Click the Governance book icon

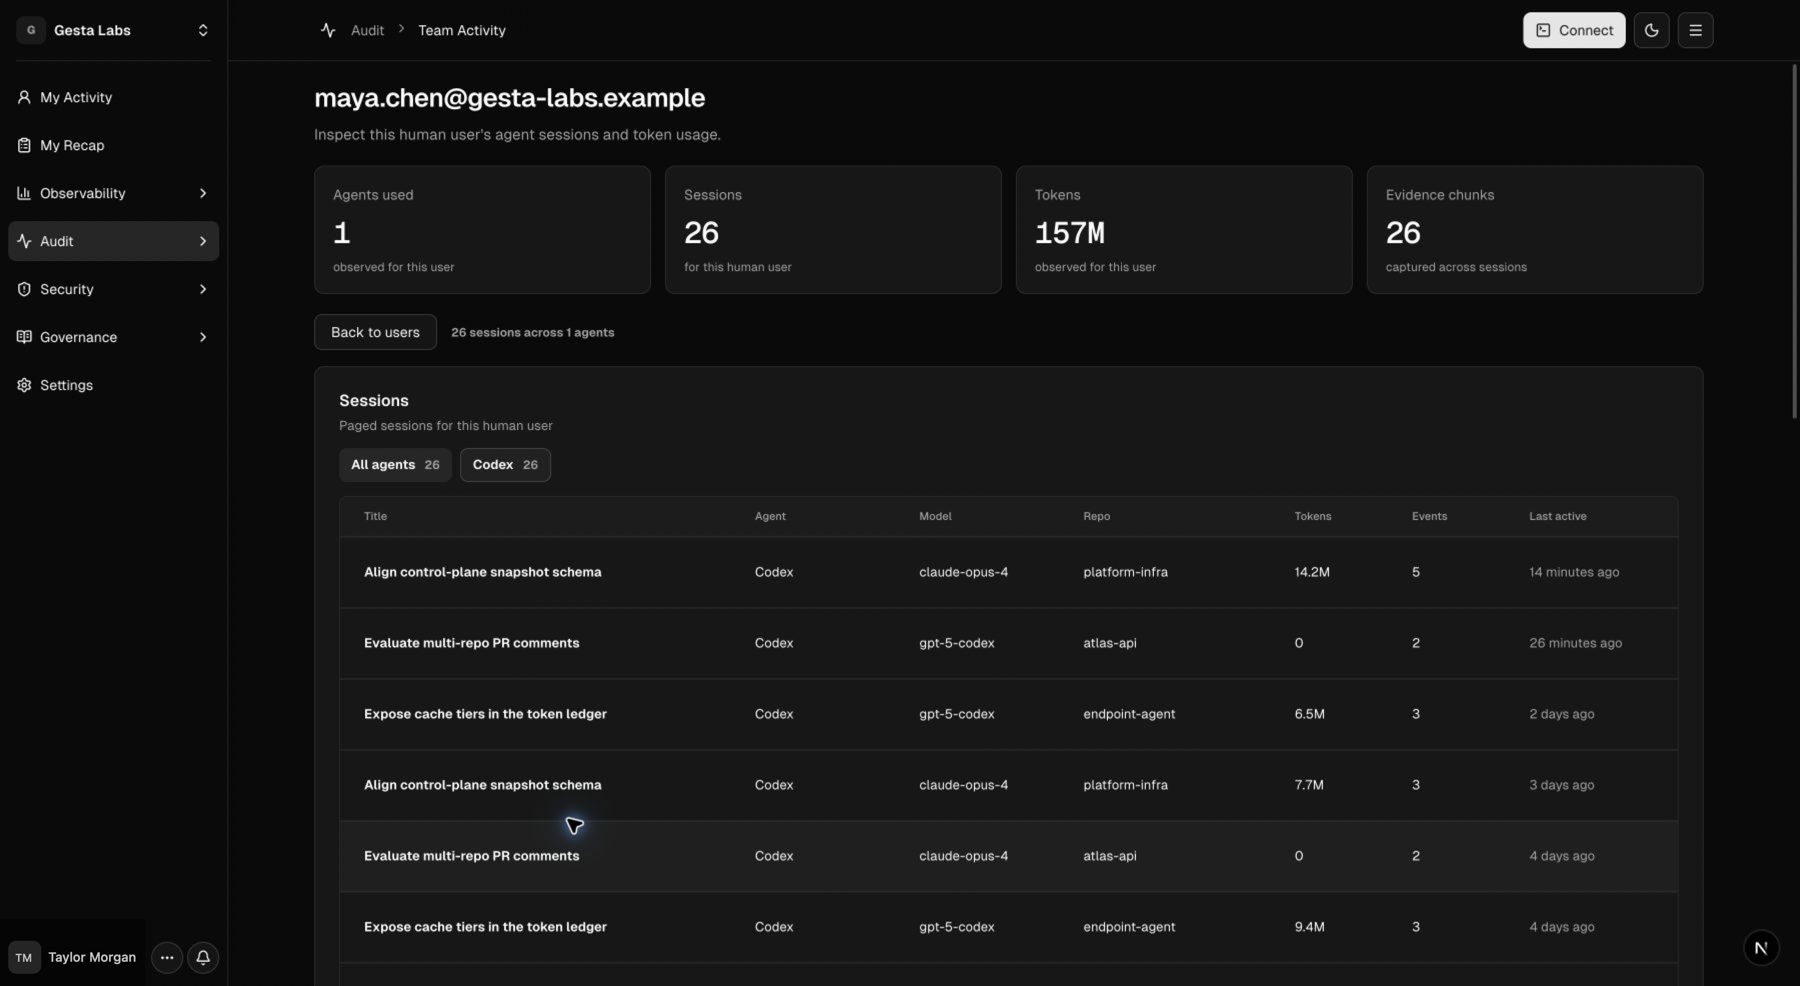tap(24, 337)
